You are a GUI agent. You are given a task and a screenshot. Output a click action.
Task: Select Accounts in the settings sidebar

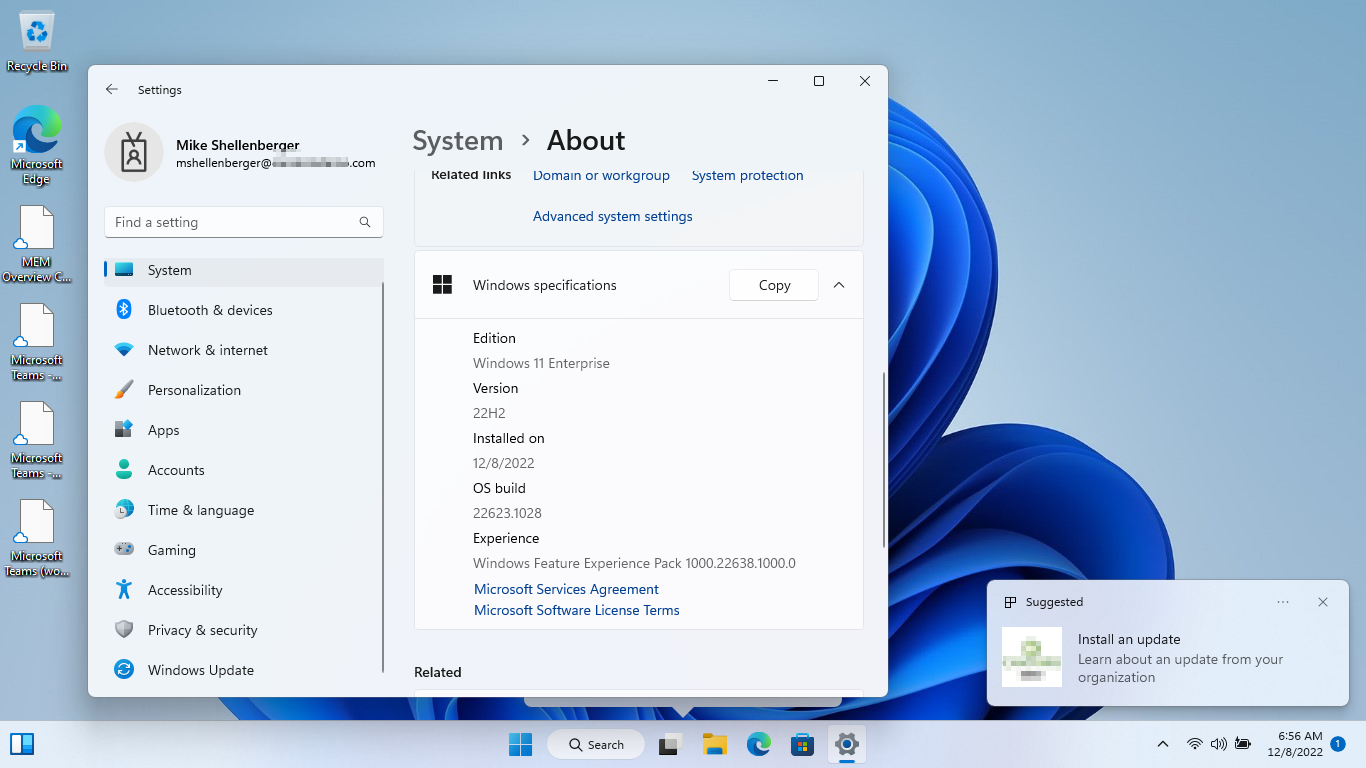[176, 470]
